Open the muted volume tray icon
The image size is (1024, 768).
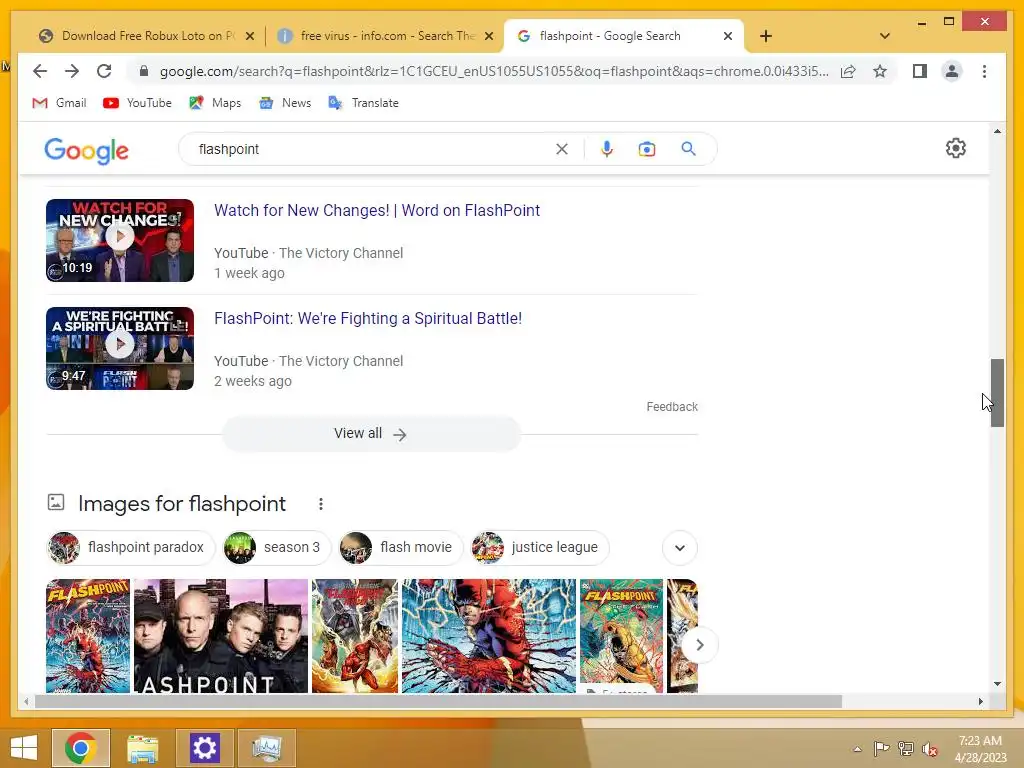[930, 749]
